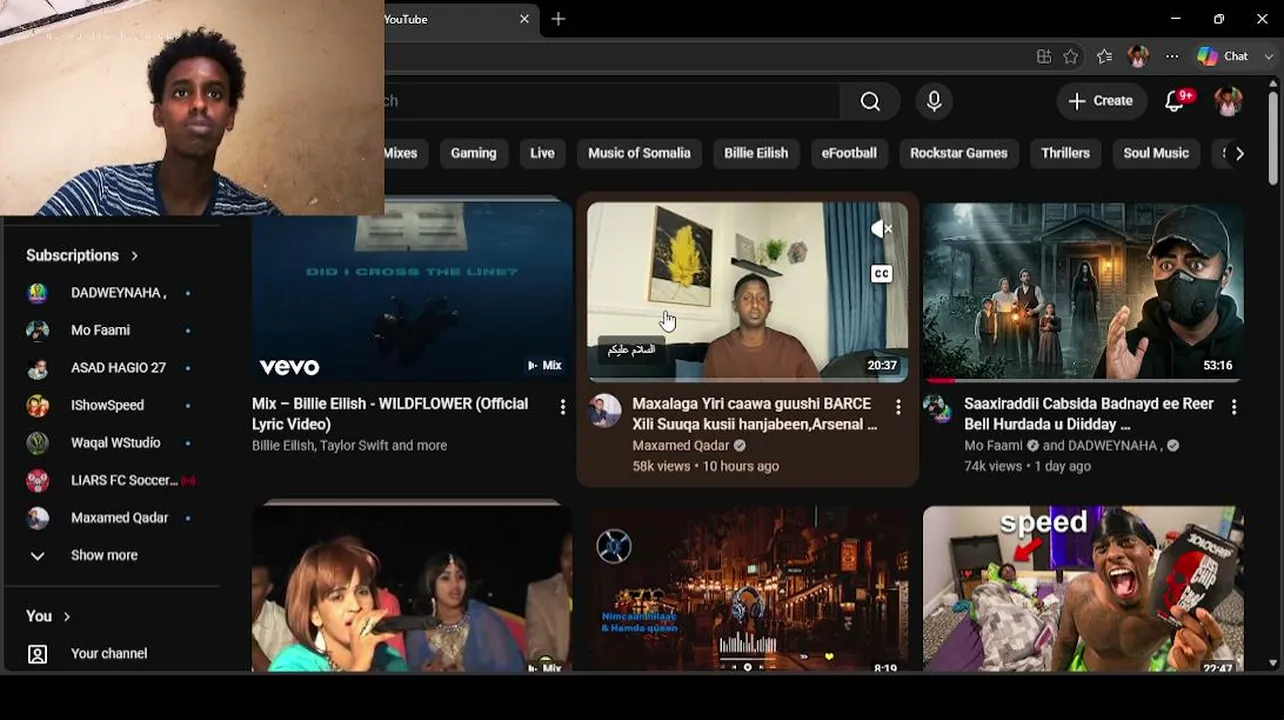
Task: Click the browser split screen icon
Action: (1044, 56)
